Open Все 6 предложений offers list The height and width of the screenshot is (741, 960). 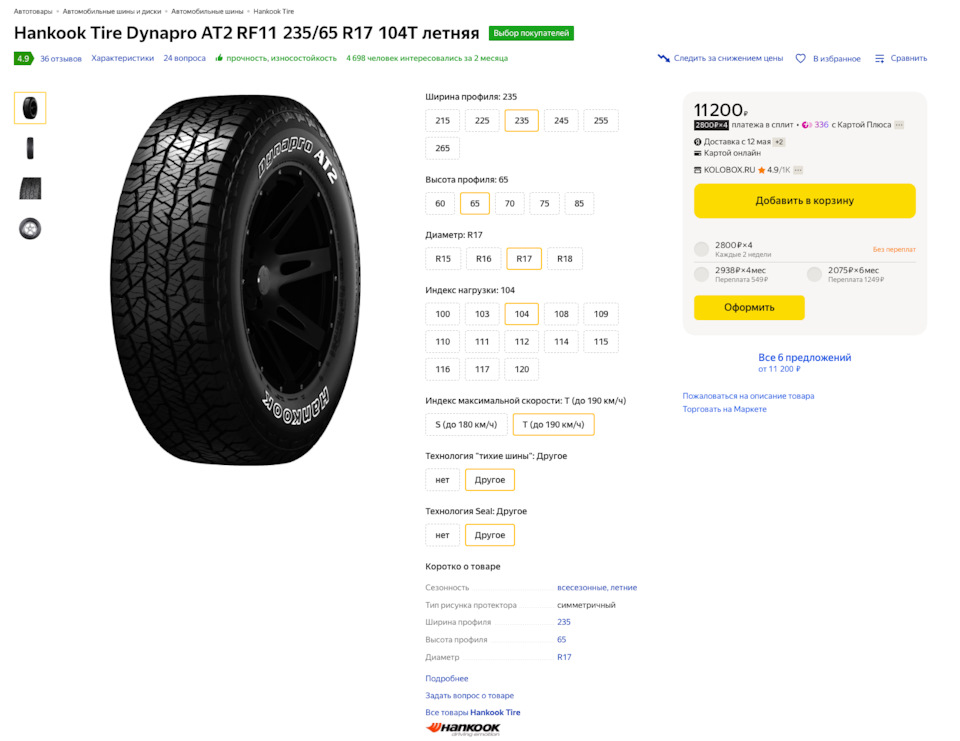coord(804,358)
